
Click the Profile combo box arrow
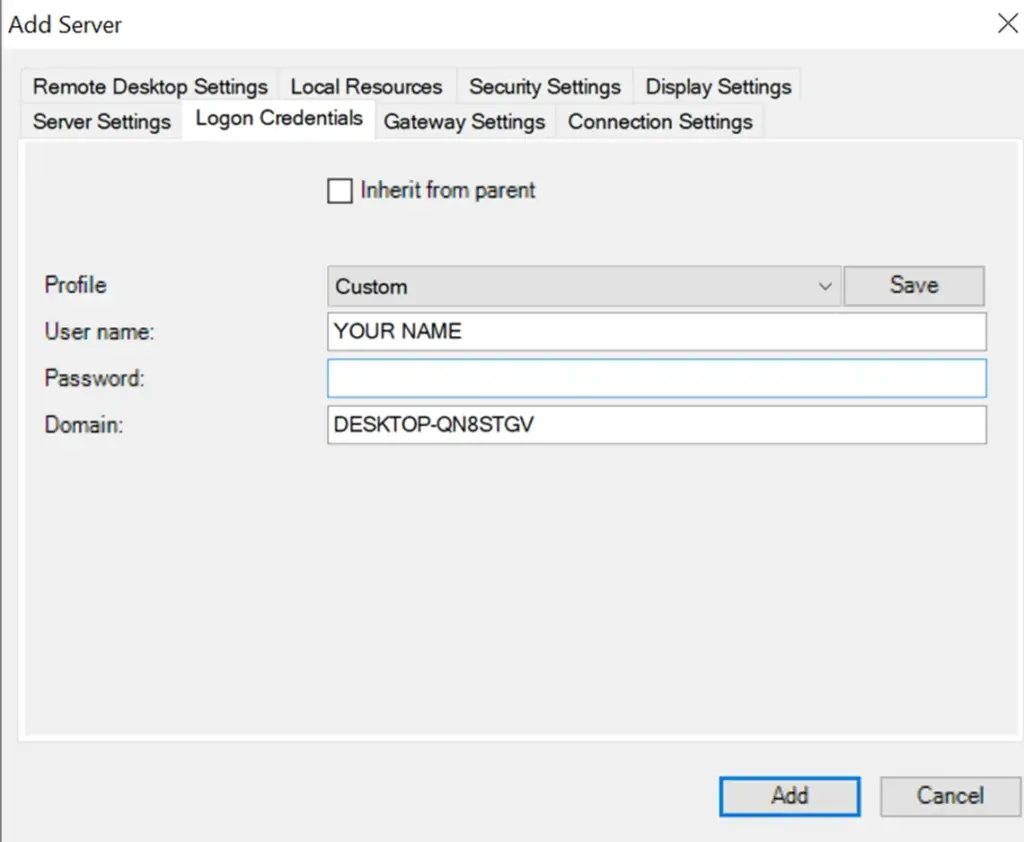click(x=826, y=285)
